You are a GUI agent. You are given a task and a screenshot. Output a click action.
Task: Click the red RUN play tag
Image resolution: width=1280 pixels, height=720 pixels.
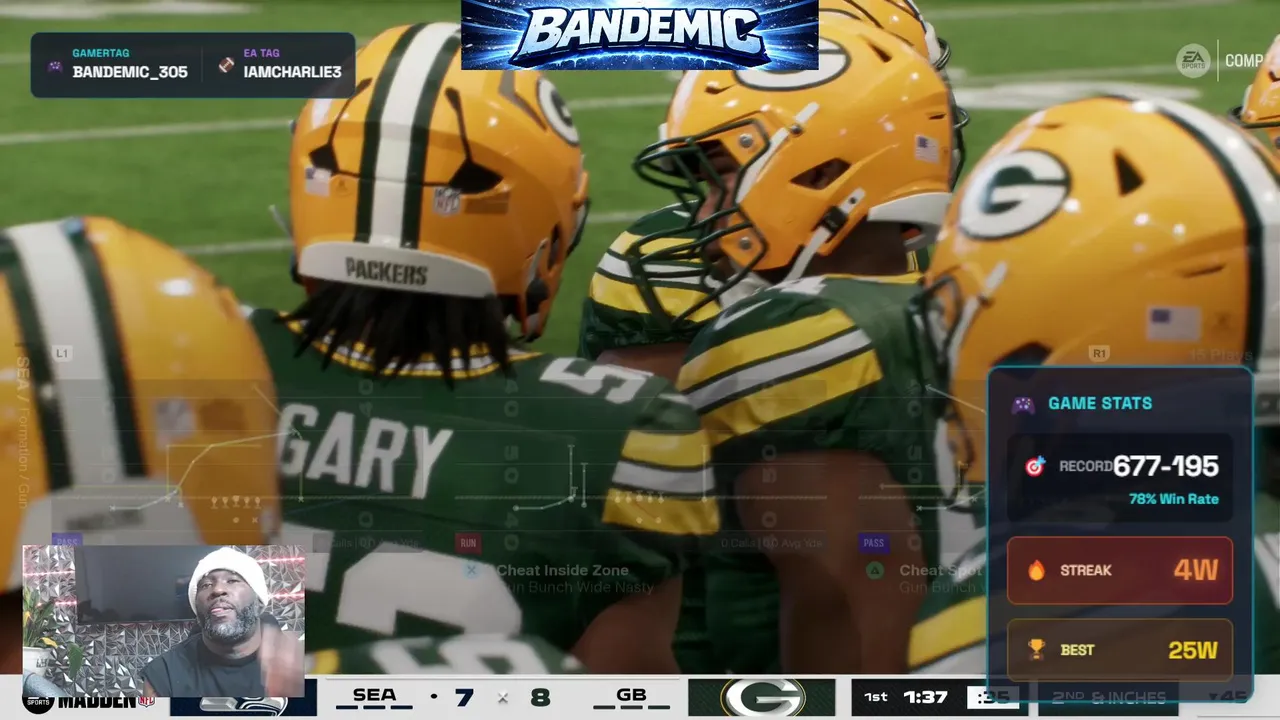(468, 543)
